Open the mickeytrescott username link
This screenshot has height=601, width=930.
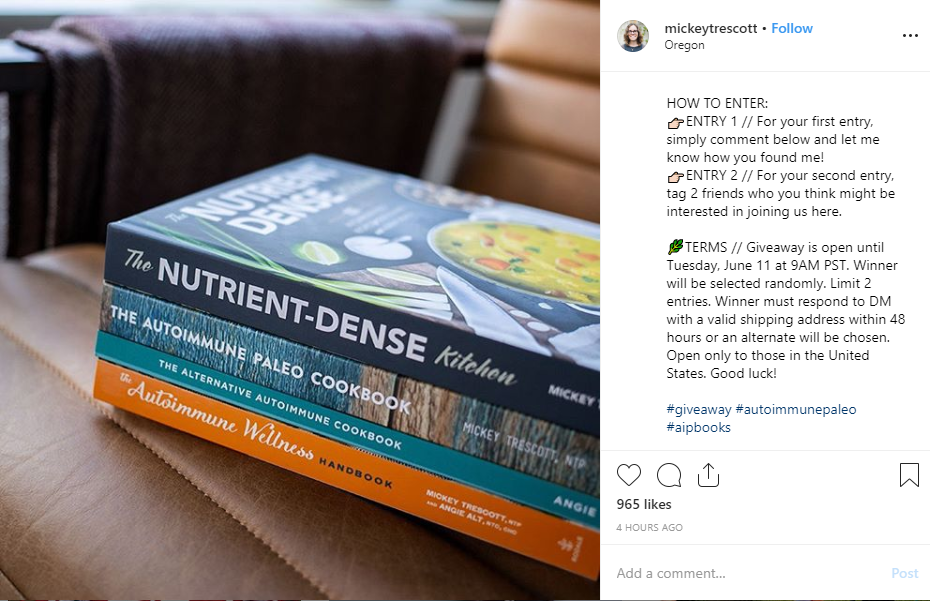(x=711, y=28)
